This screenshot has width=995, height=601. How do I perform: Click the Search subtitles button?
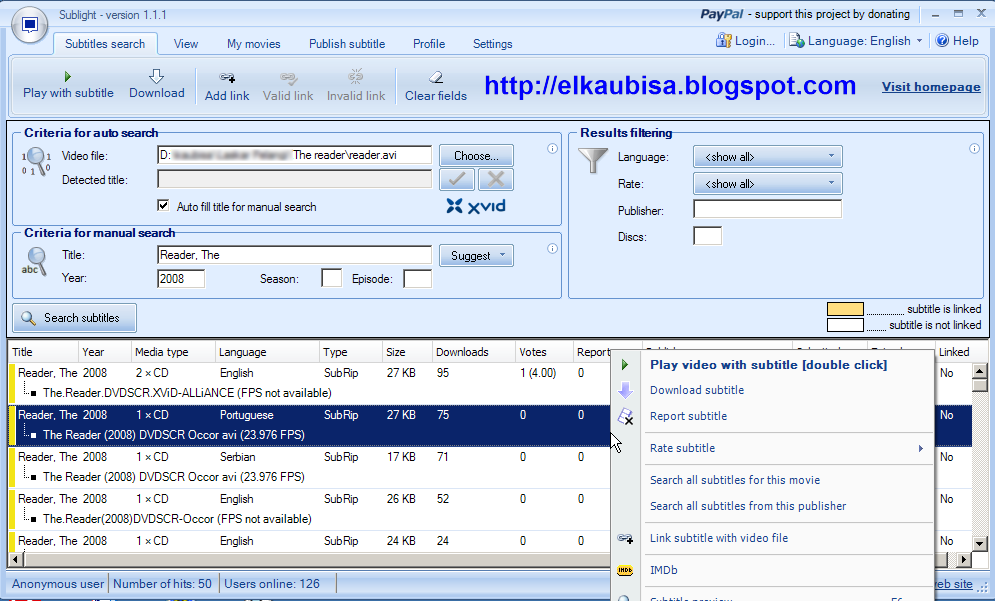[x=74, y=318]
